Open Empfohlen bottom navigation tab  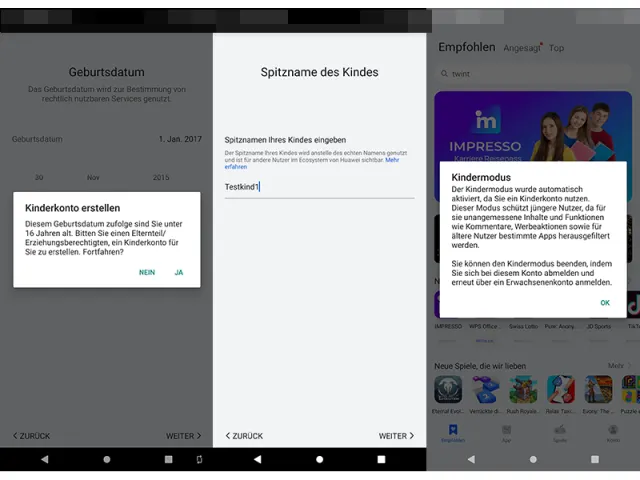453,433
